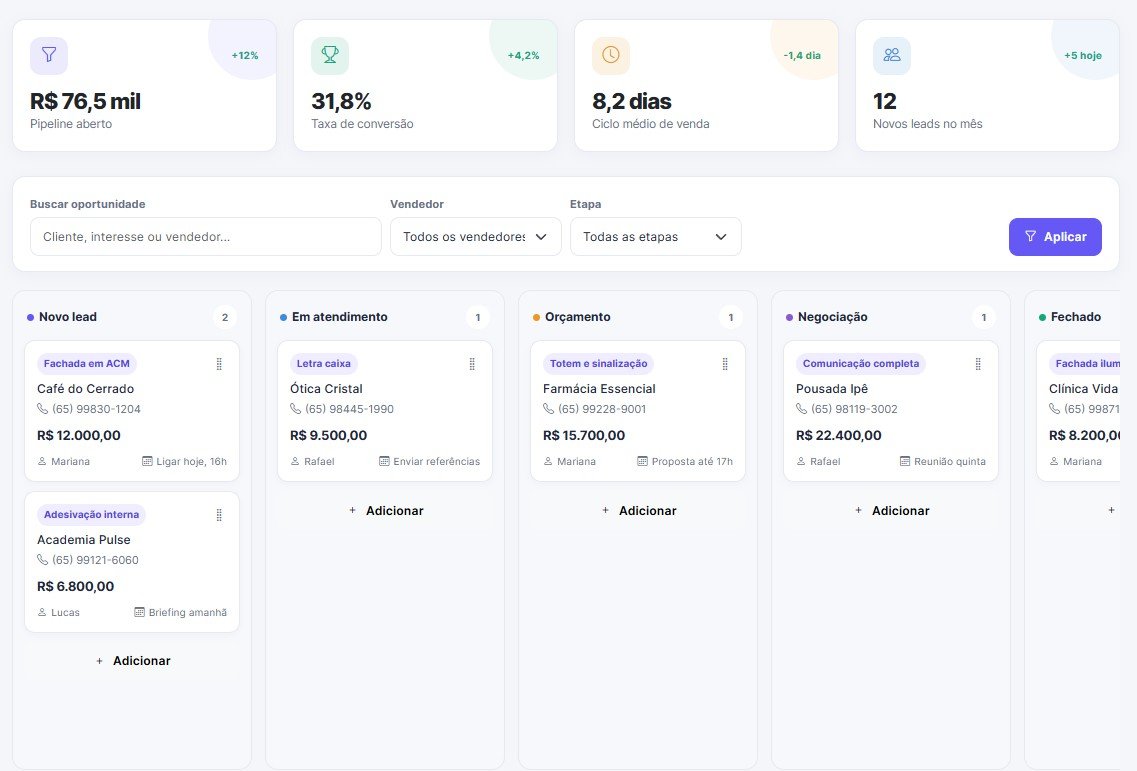The height and width of the screenshot is (771, 1137).
Task: Click the Comunicação completa tag
Action: tap(861, 363)
